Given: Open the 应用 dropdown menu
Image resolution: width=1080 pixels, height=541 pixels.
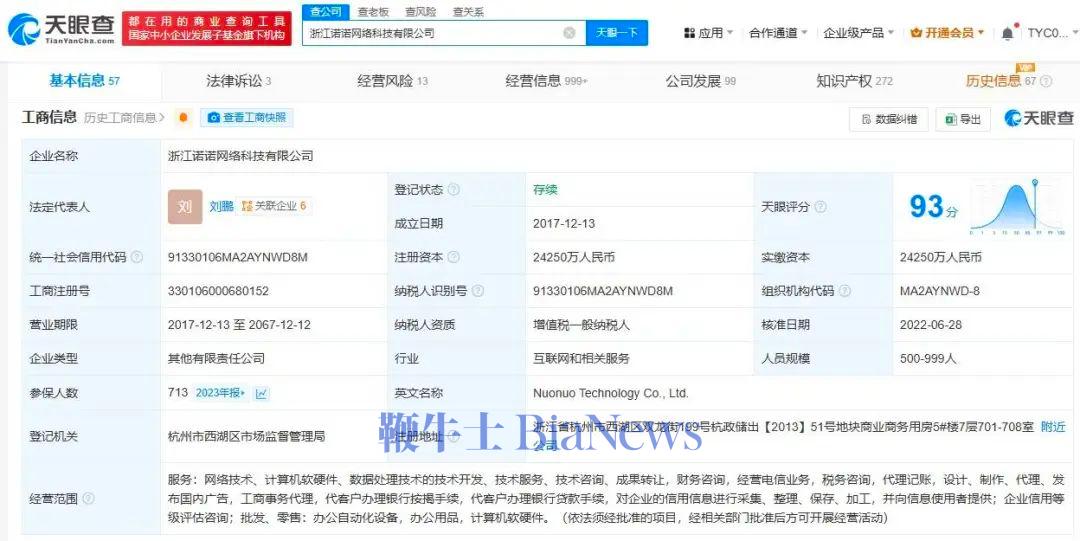Looking at the screenshot, I should click(x=708, y=32).
